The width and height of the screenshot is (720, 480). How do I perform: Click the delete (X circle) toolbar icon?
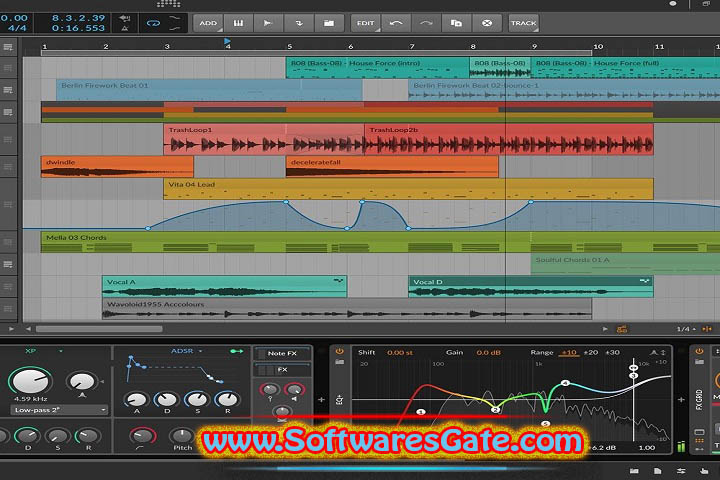(x=487, y=23)
